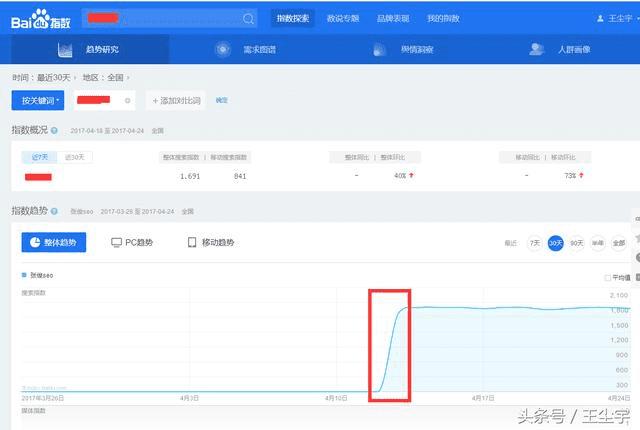Click the 整体同比 | 整体环比 header
Screen dimensions: 640x430
pos(375,157)
